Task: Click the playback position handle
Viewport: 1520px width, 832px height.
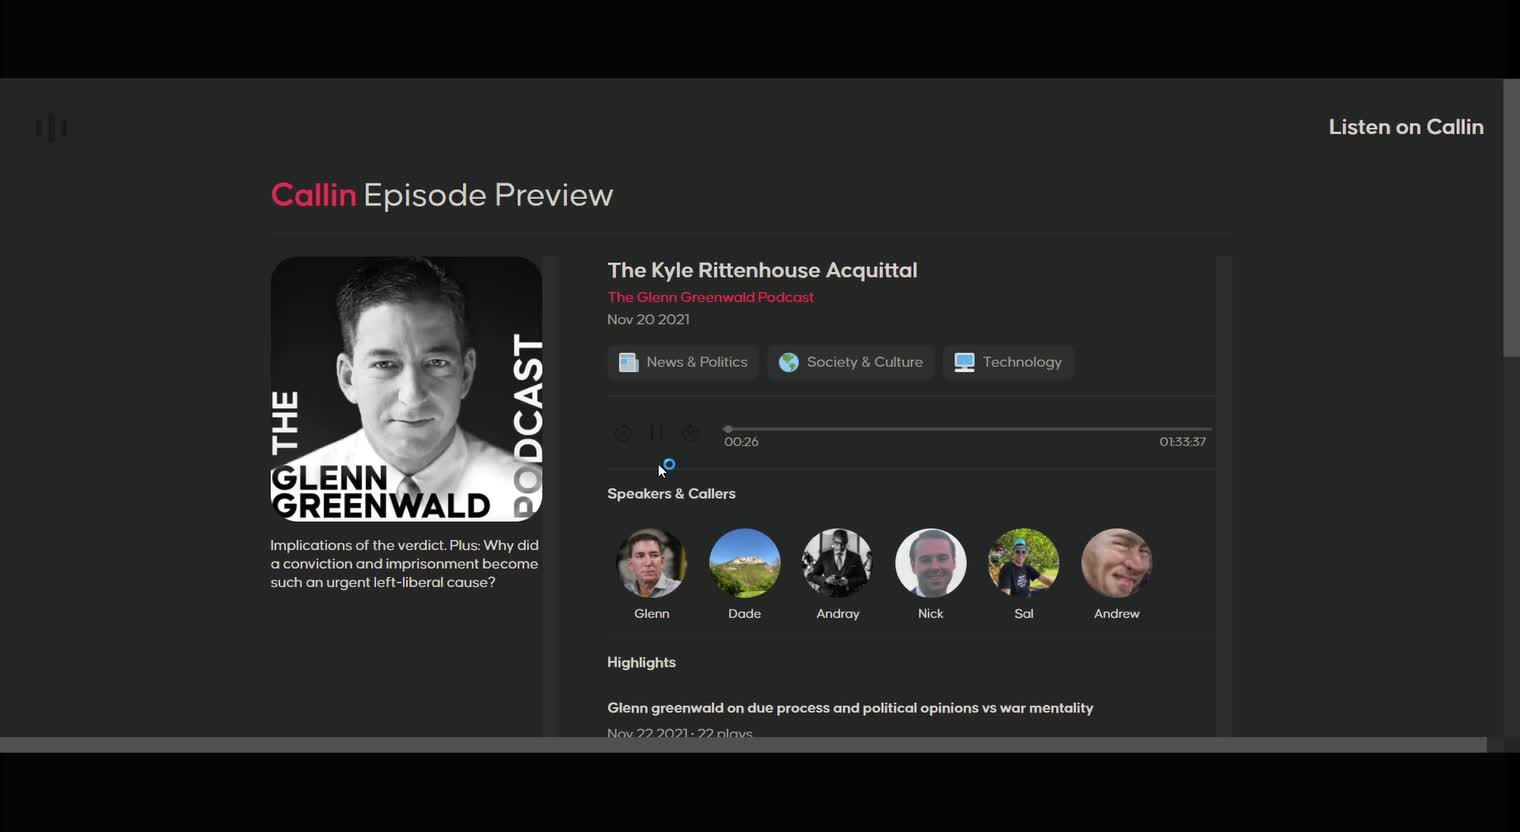Action: [728, 429]
